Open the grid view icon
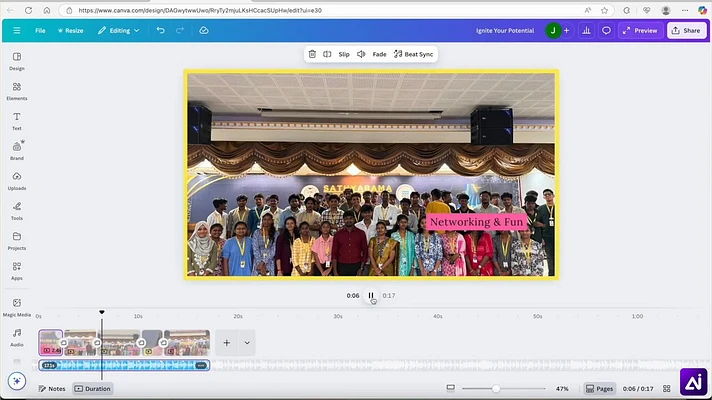Image resolution: width=712 pixels, height=400 pixels. coord(667,389)
